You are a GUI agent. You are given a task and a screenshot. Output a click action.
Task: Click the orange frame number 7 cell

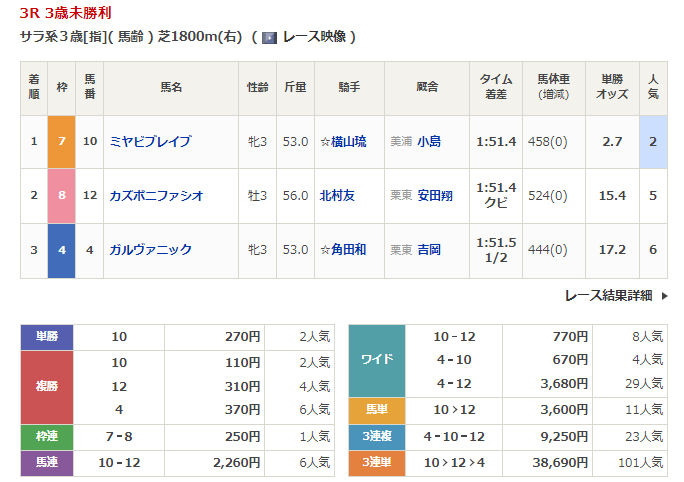pos(62,142)
